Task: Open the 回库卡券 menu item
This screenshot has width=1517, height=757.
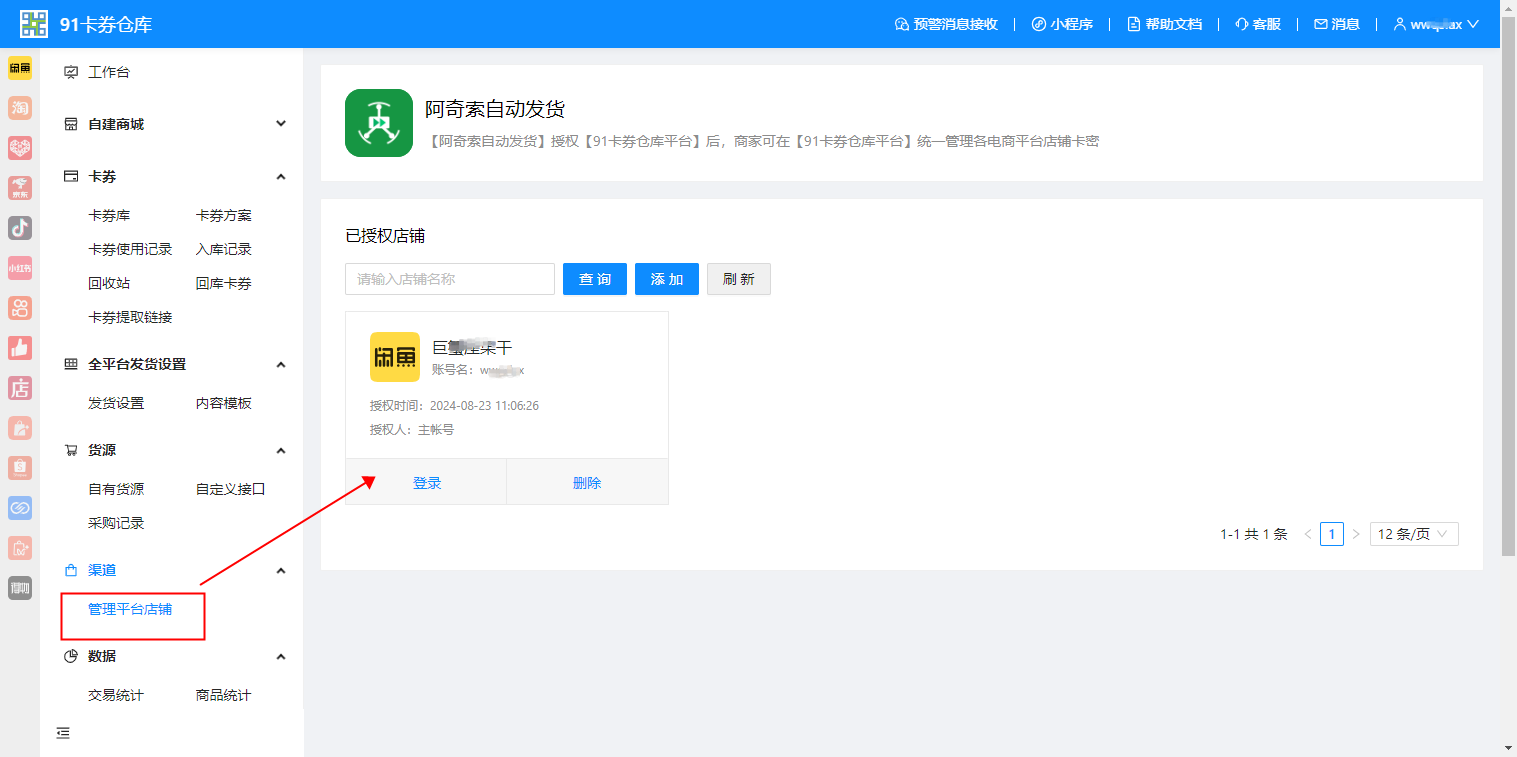Action: point(224,283)
